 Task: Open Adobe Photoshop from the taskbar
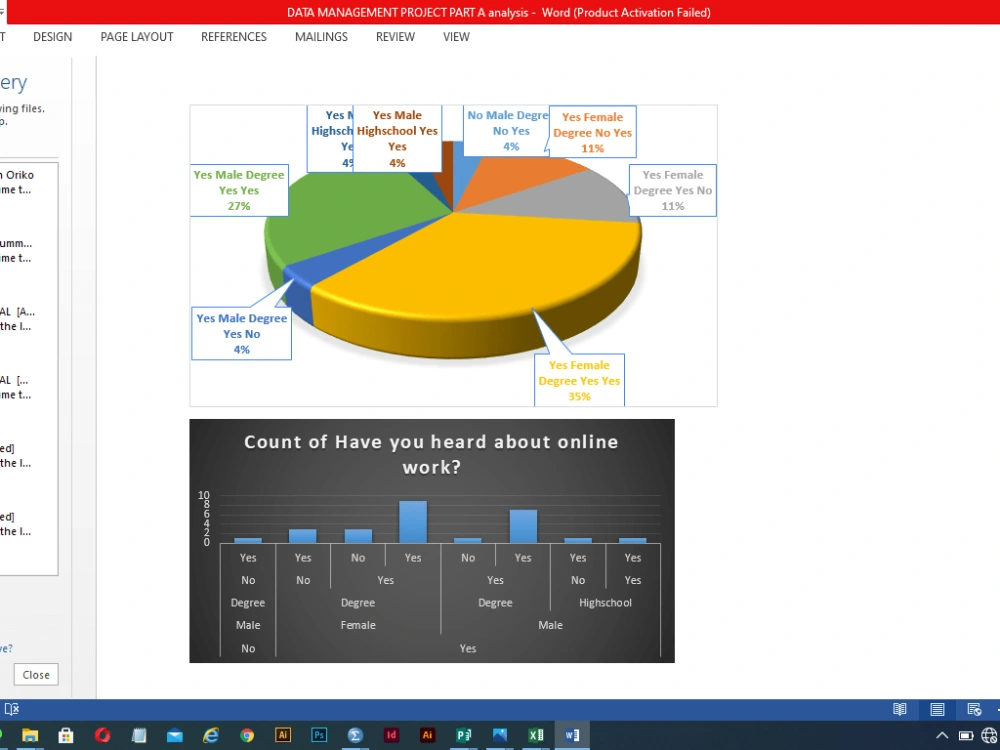click(319, 735)
